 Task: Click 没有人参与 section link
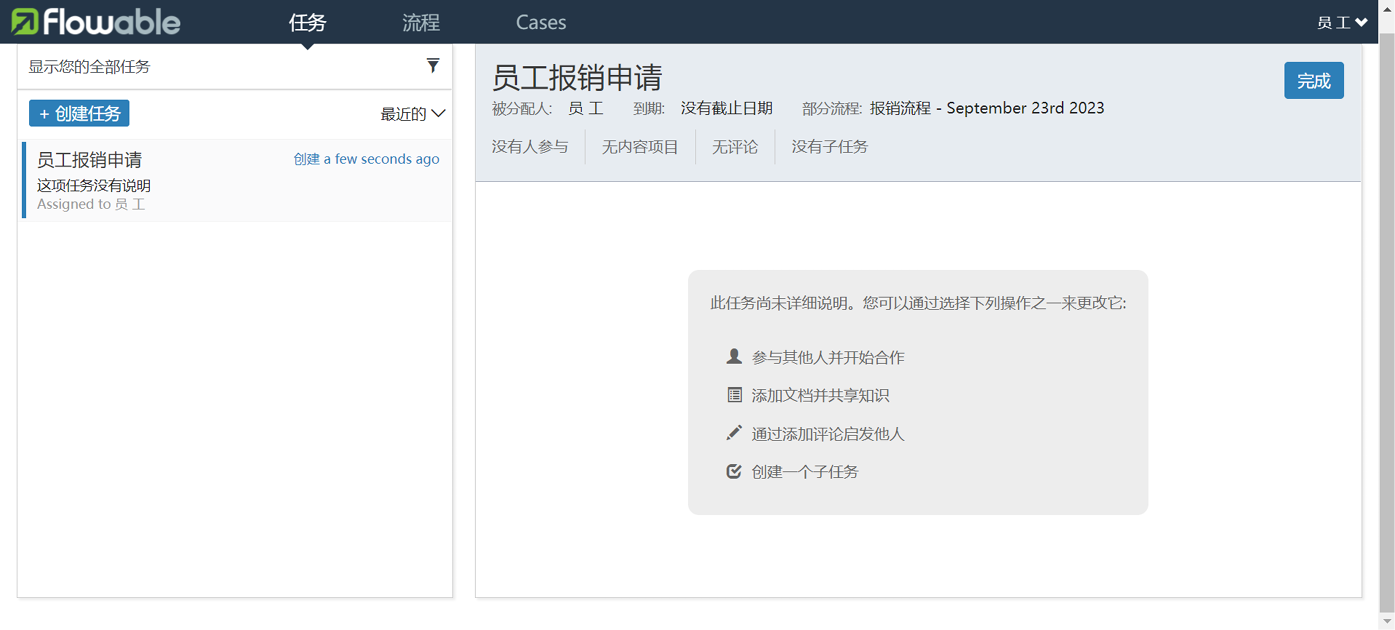530,147
